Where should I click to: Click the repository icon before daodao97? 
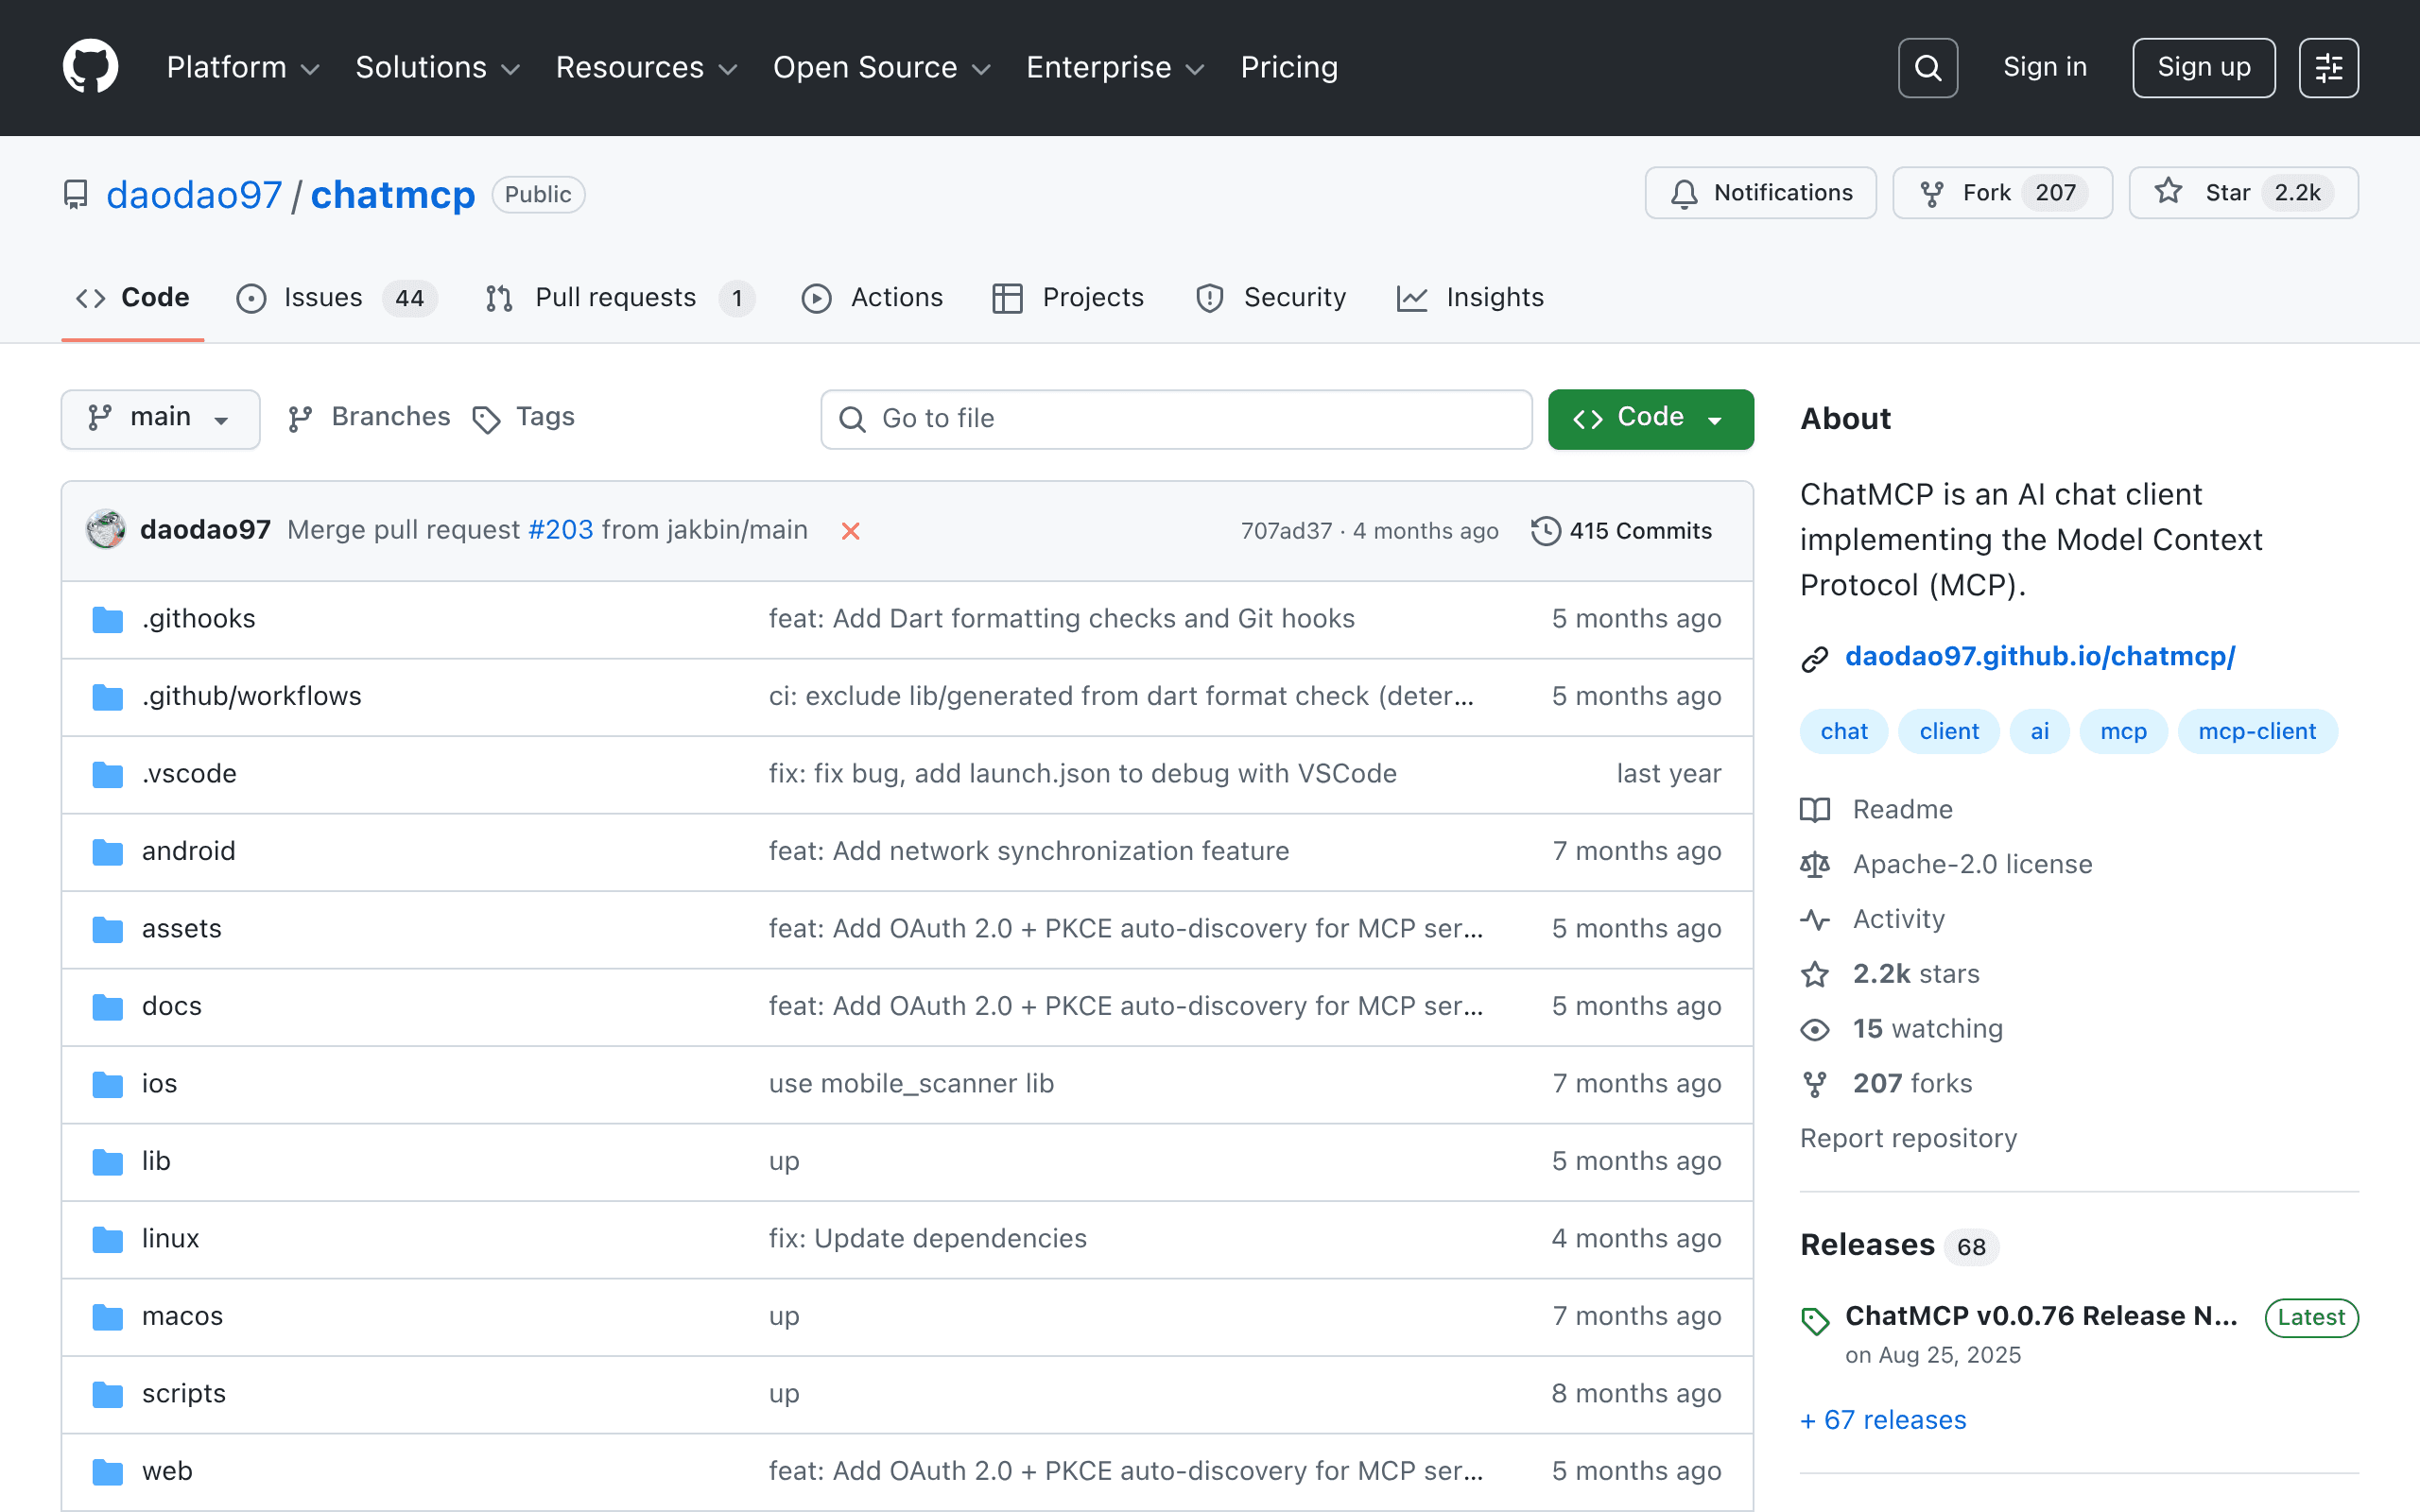tap(75, 194)
